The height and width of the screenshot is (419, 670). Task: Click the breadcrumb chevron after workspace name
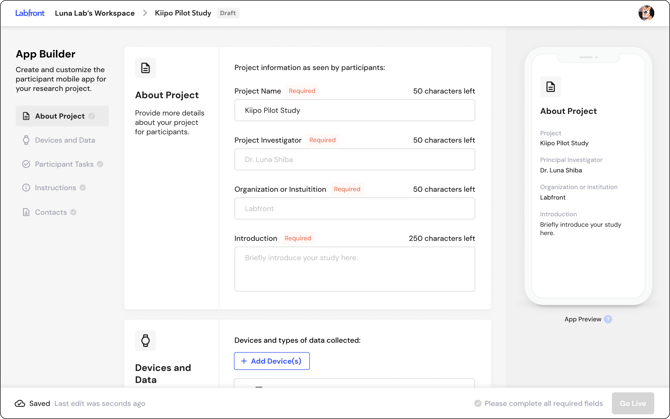(x=145, y=13)
